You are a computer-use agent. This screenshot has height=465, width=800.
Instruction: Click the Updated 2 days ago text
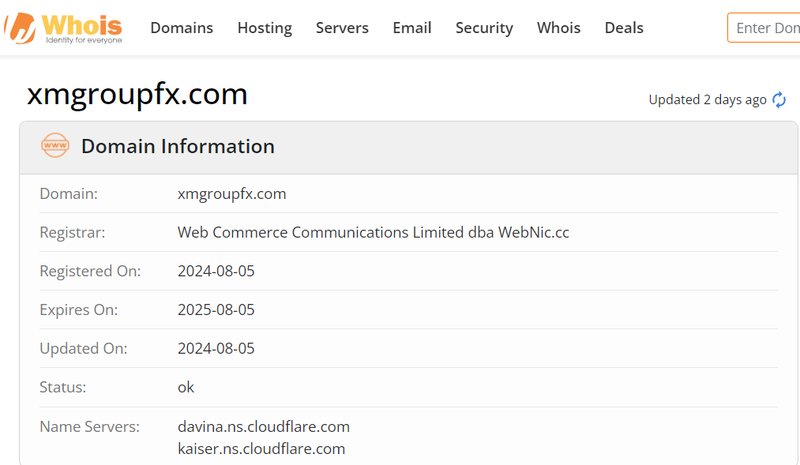(x=707, y=100)
